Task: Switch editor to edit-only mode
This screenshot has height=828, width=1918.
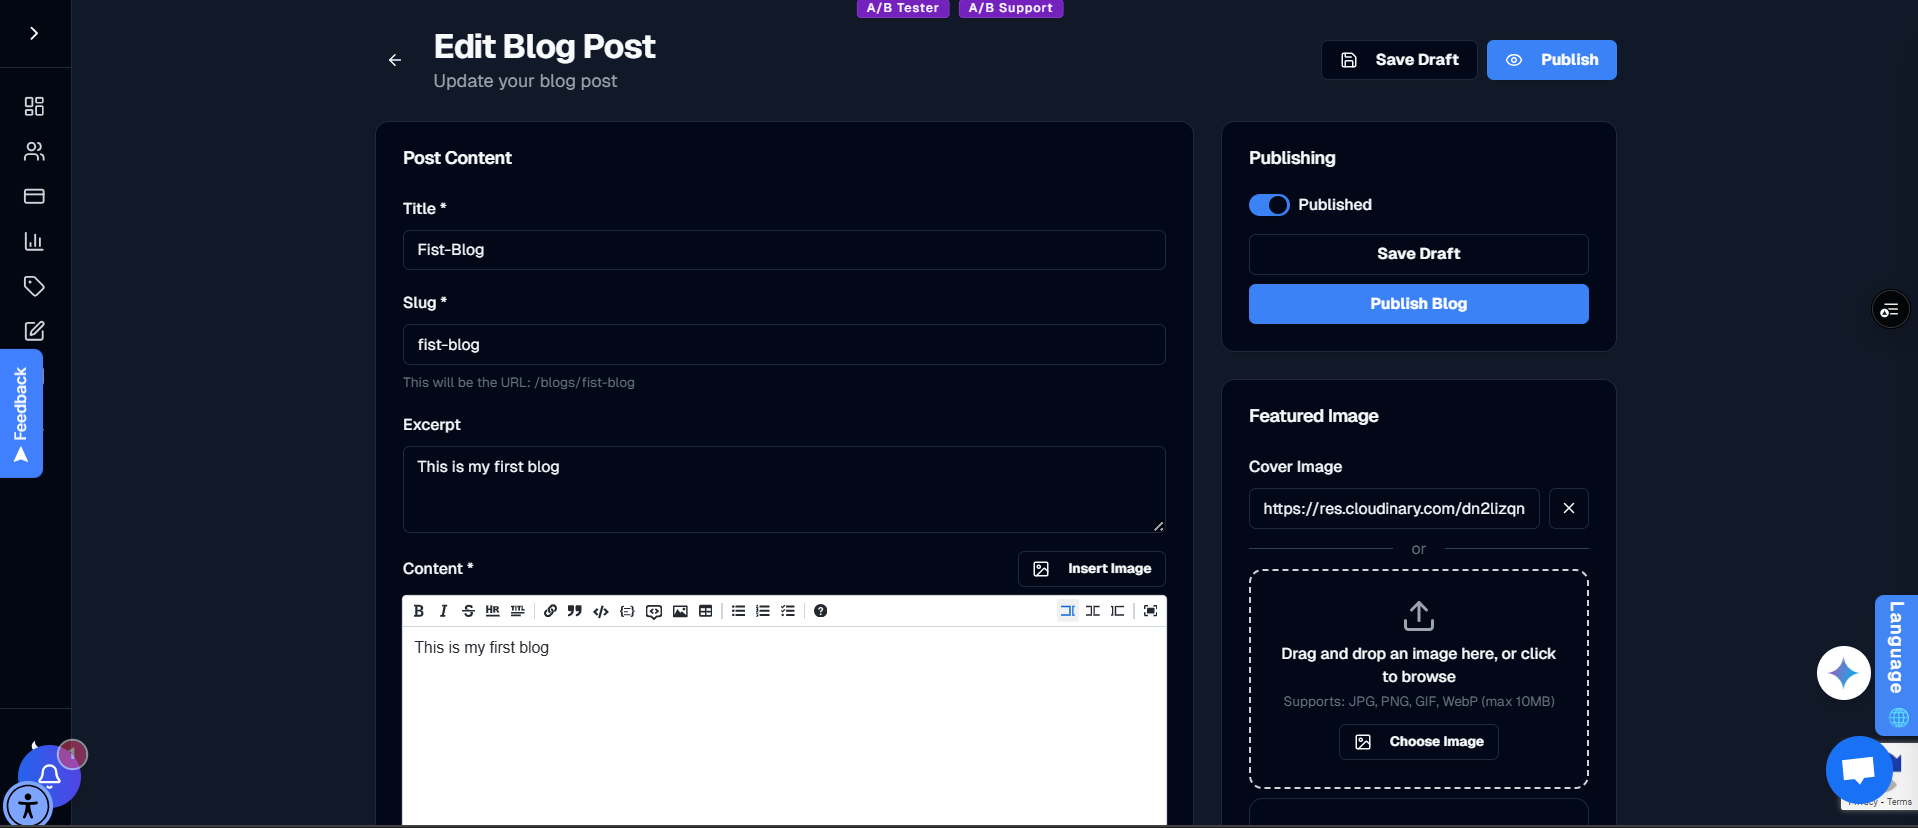Action: coord(1068,611)
